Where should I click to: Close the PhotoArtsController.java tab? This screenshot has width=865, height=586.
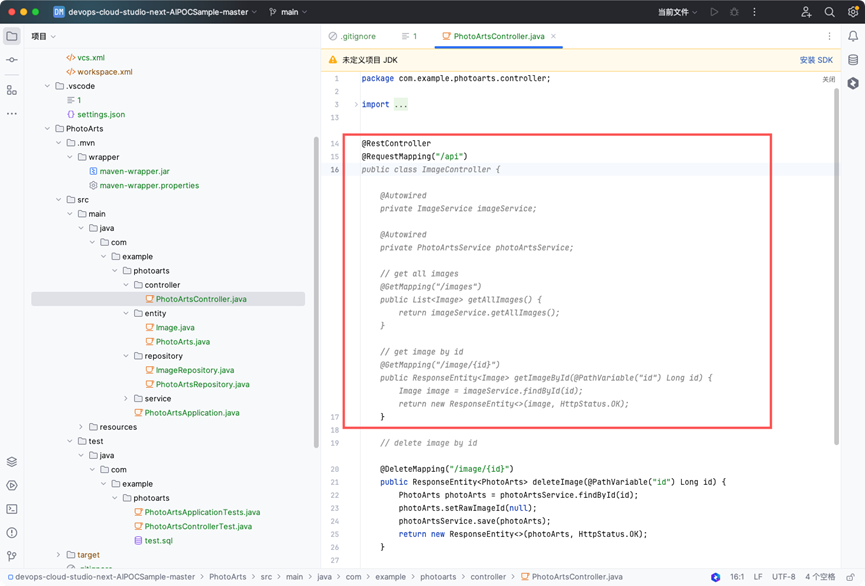553,36
